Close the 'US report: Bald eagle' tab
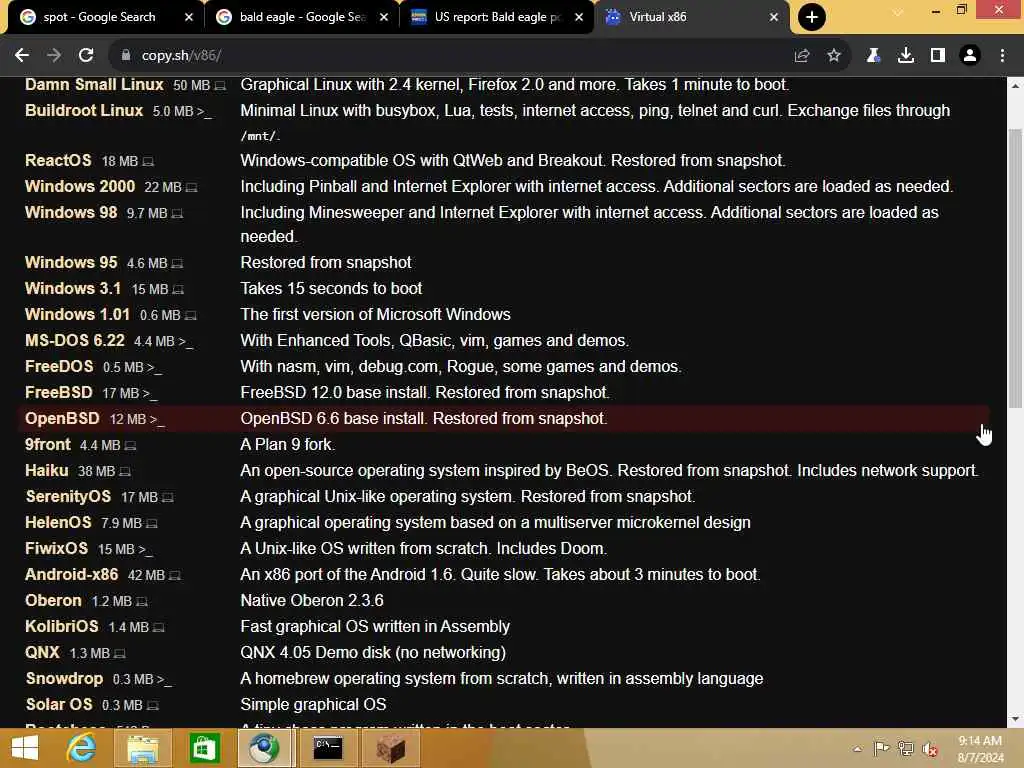Viewport: 1024px width, 768px height. point(579,17)
